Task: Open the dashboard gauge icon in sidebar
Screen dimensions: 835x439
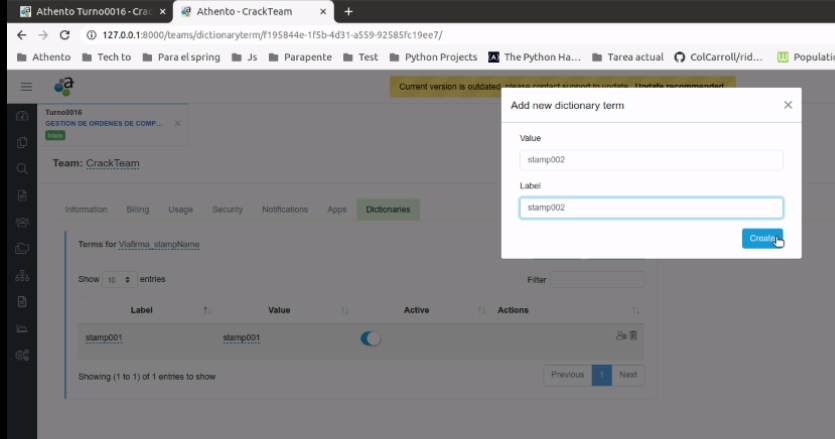Action: 22,115
